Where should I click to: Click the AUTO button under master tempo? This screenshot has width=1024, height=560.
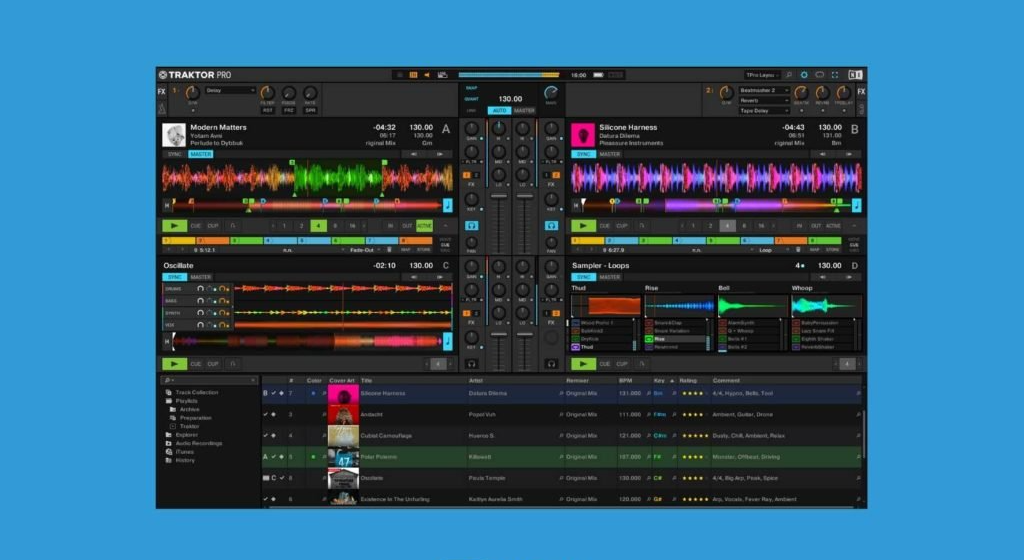point(499,110)
